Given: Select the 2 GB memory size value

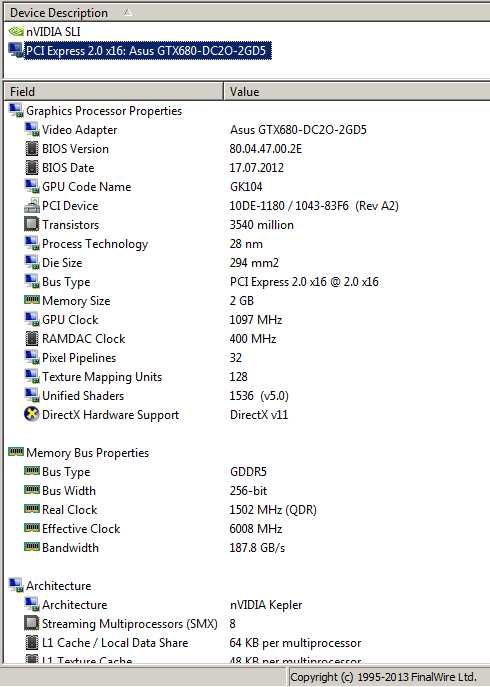Looking at the screenshot, I should pos(241,301).
